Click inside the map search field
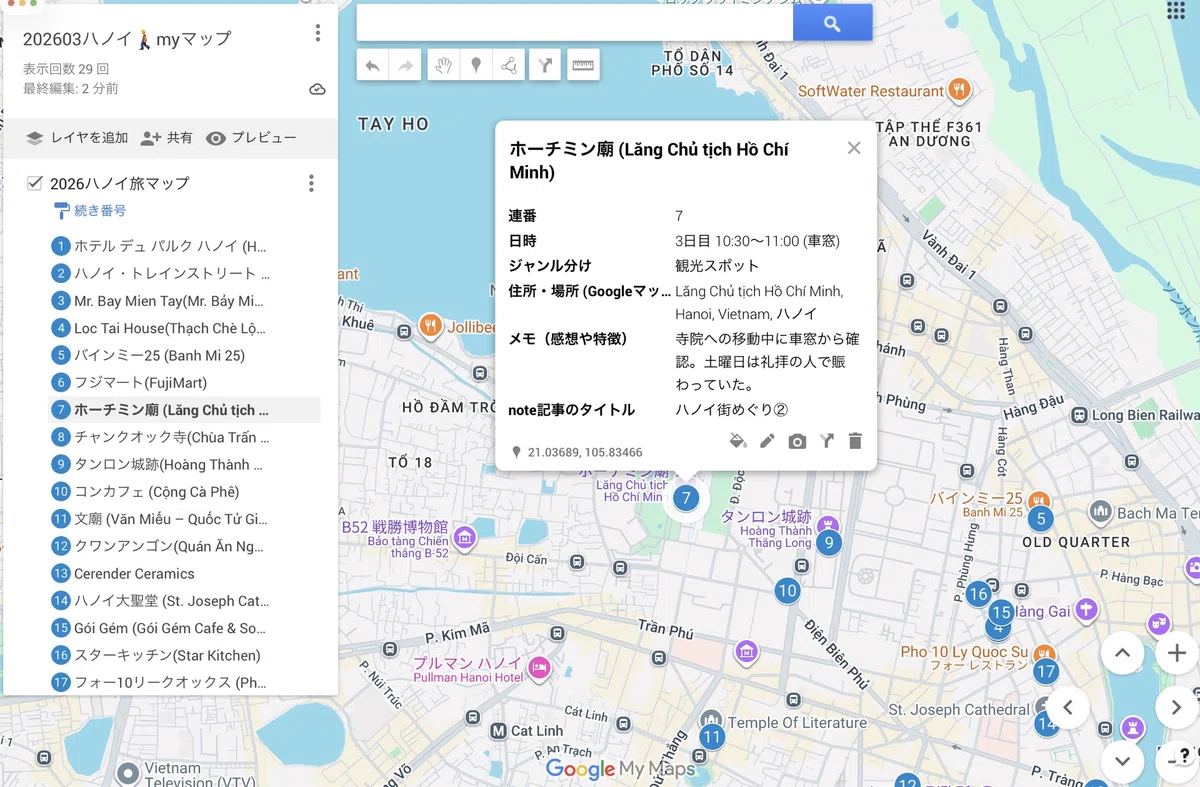 click(x=575, y=23)
